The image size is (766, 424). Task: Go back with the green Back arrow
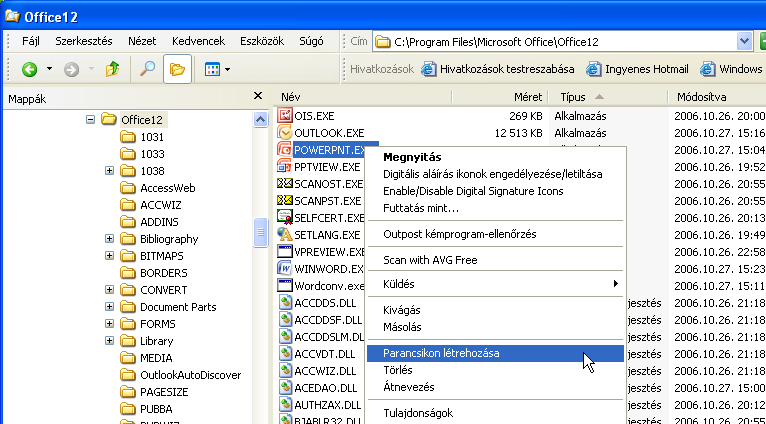(x=29, y=69)
